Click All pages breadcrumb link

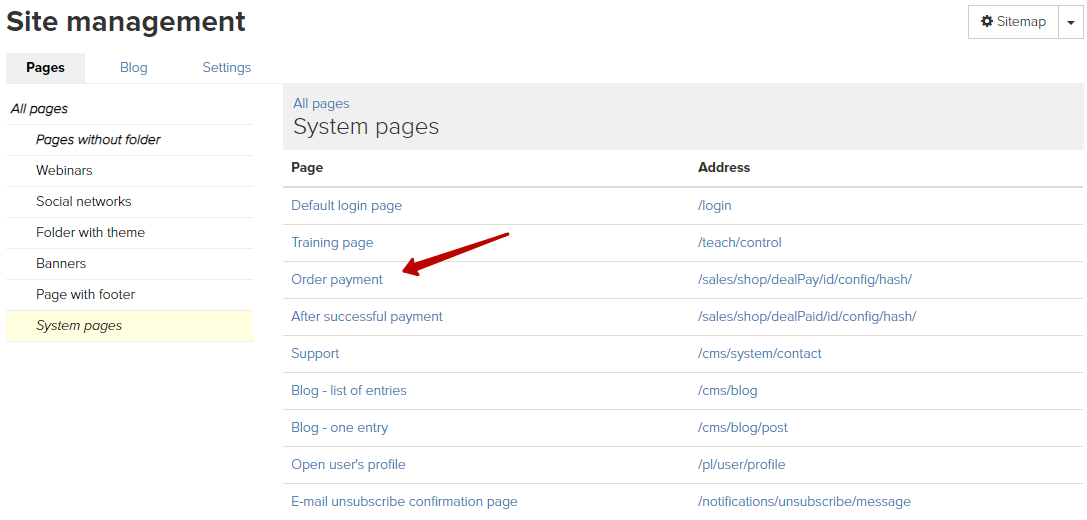point(321,103)
